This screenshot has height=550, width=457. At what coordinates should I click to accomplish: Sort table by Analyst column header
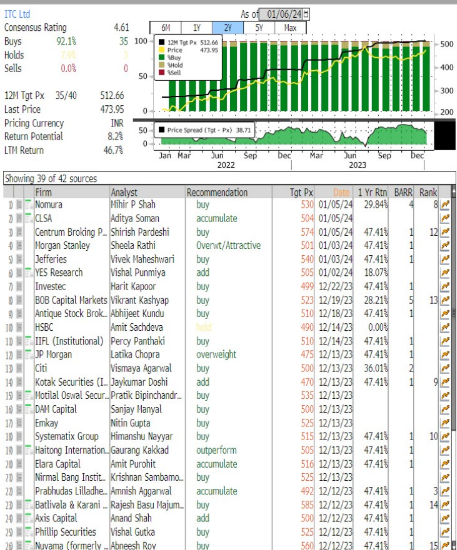pyautogui.click(x=147, y=192)
